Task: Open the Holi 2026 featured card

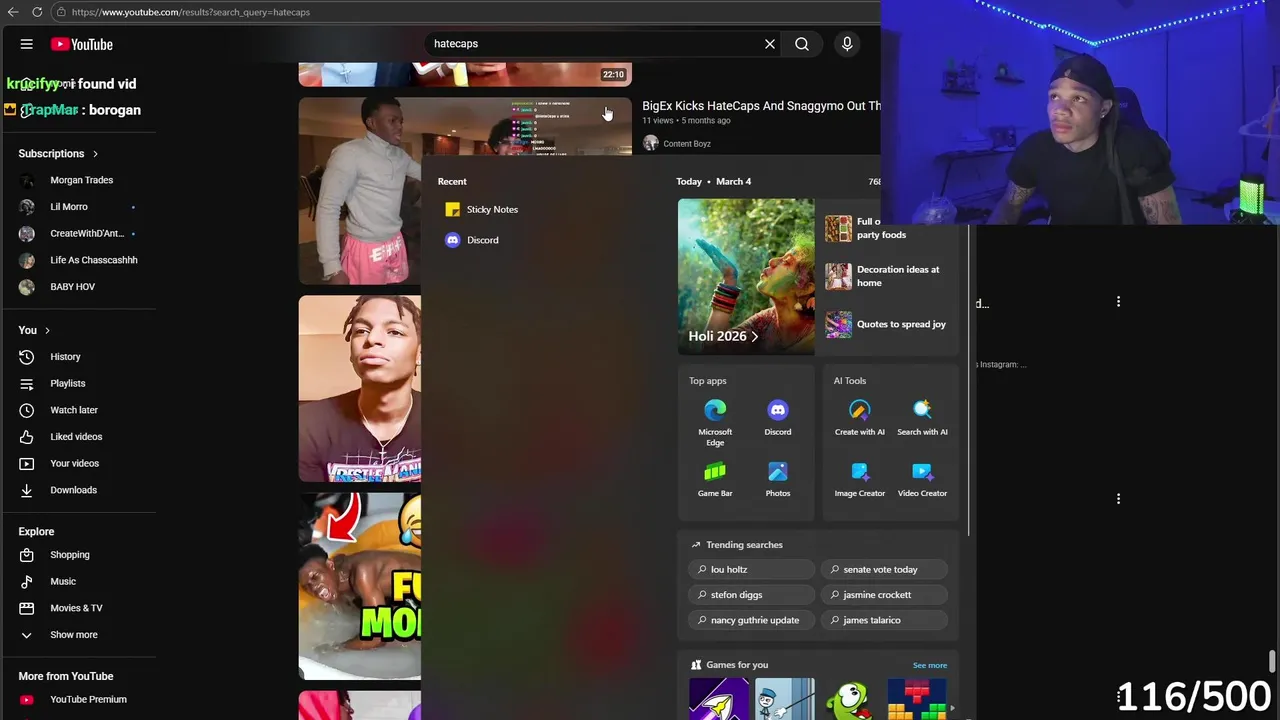Action: pyautogui.click(x=746, y=277)
